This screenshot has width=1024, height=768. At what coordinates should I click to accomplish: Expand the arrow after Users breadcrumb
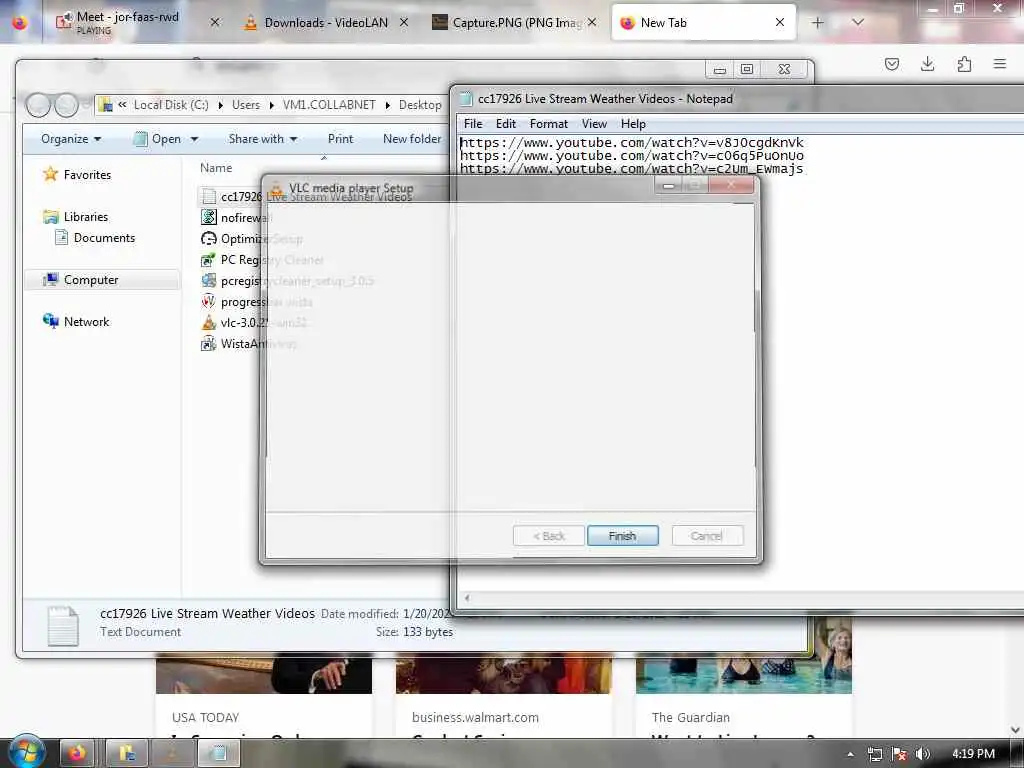(x=272, y=105)
